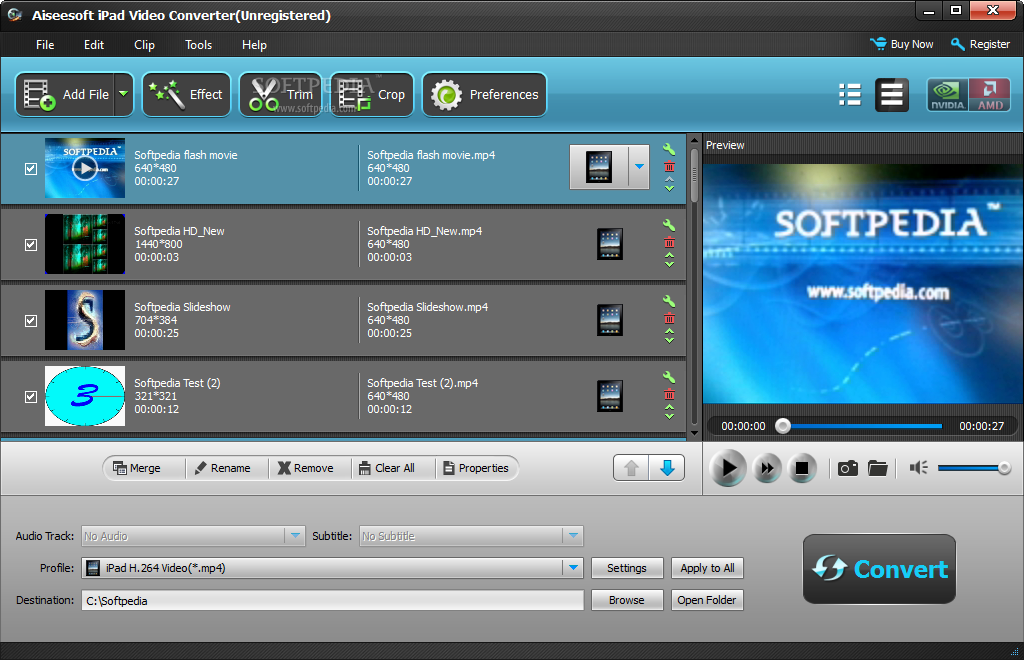Image resolution: width=1024 pixels, height=660 pixels.
Task: Open the Effect editor
Action: click(186, 95)
